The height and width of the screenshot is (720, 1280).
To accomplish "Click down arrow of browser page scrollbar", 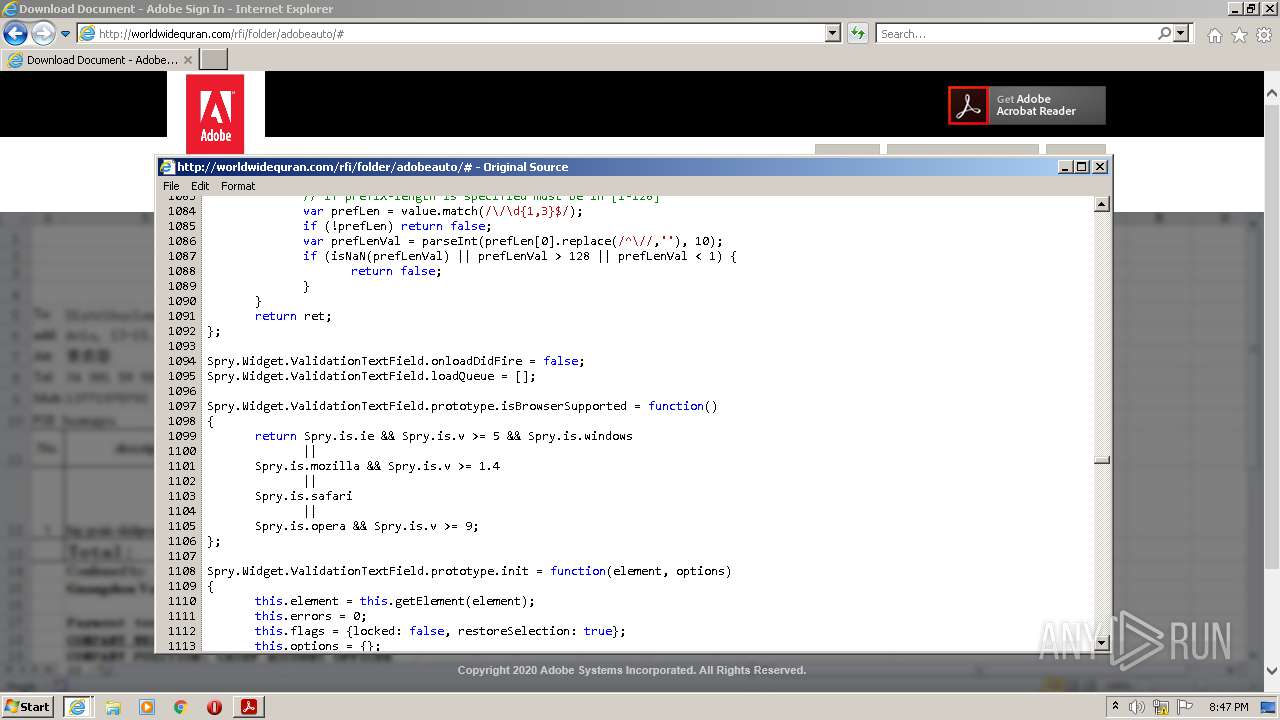I will click(x=1272, y=671).
